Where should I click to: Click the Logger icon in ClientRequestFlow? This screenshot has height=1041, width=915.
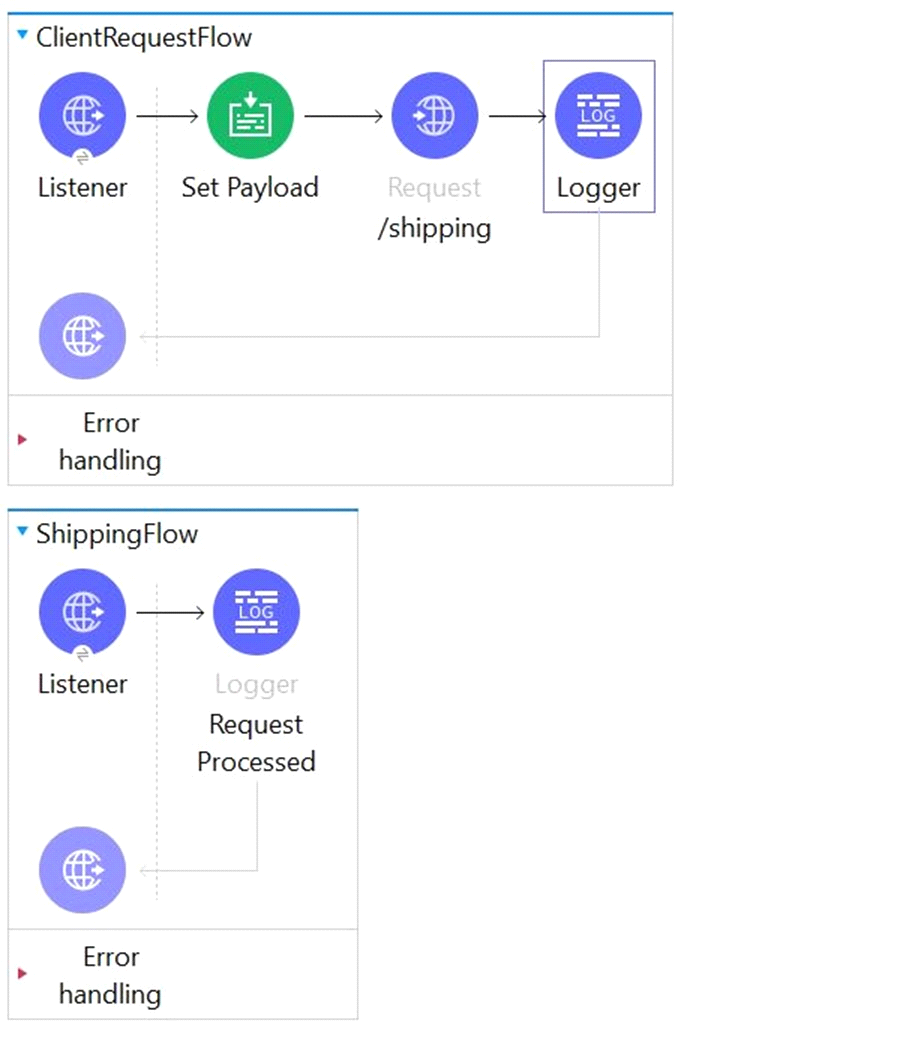(598, 116)
